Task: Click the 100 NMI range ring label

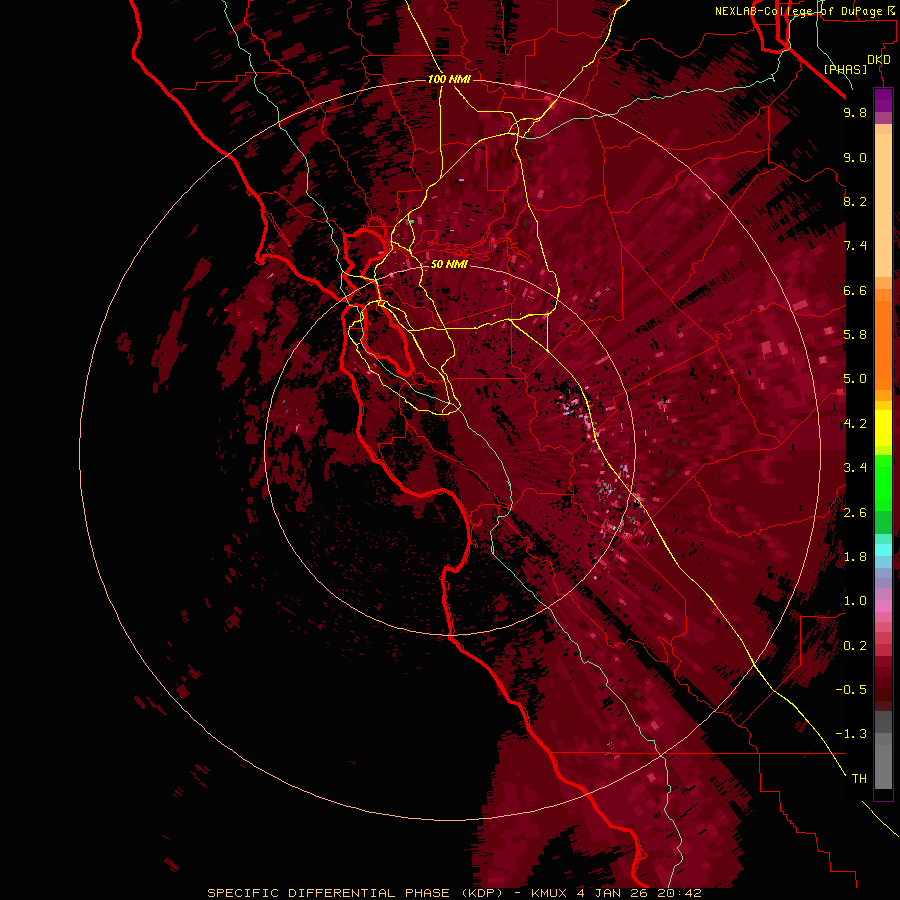Action: pos(449,79)
